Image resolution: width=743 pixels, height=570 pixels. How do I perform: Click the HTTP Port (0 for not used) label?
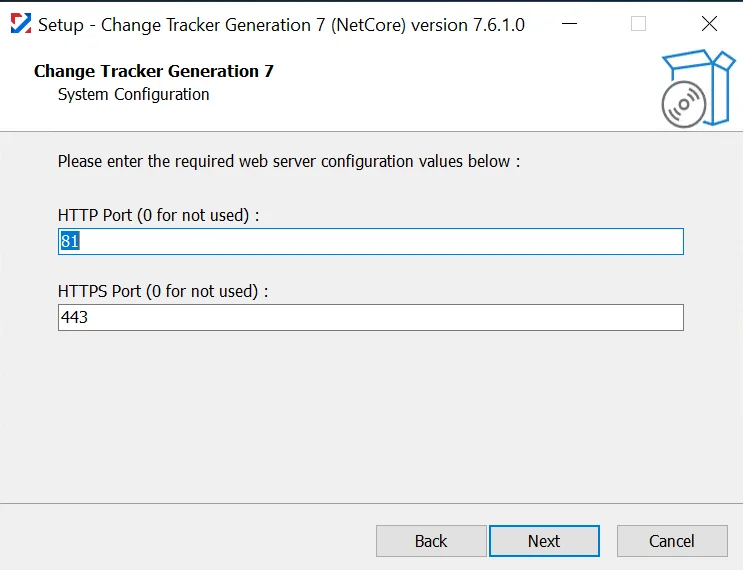pos(158,216)
